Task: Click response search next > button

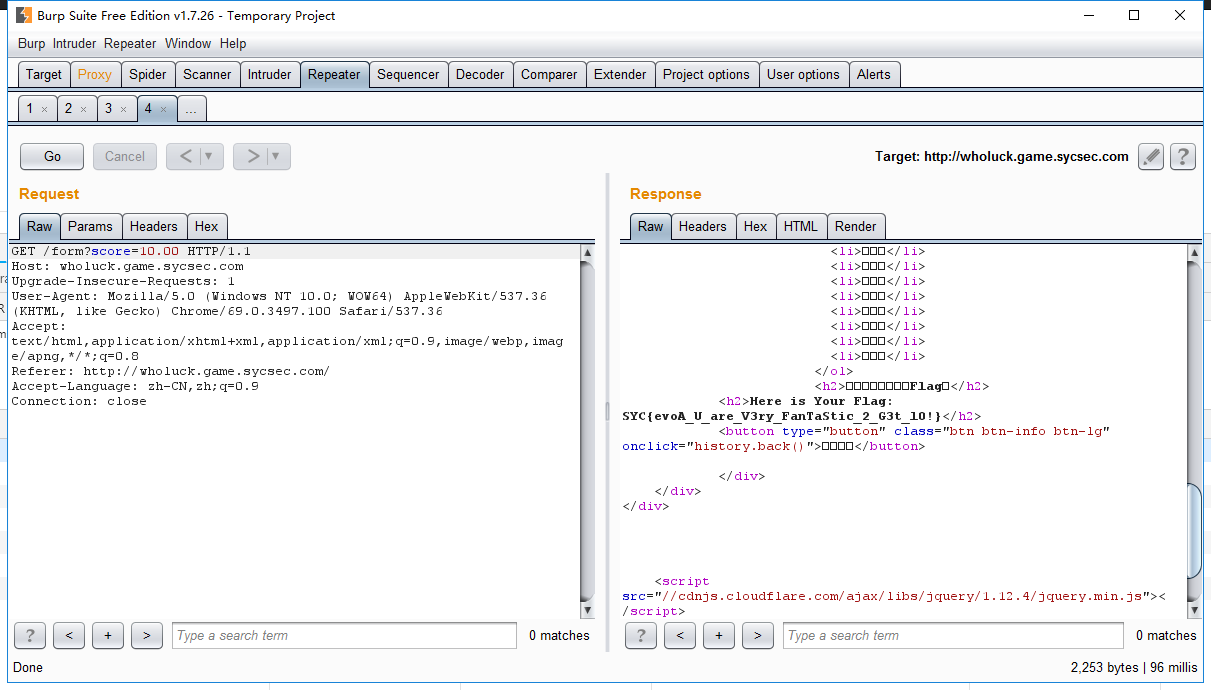Action: pos(758,635)
